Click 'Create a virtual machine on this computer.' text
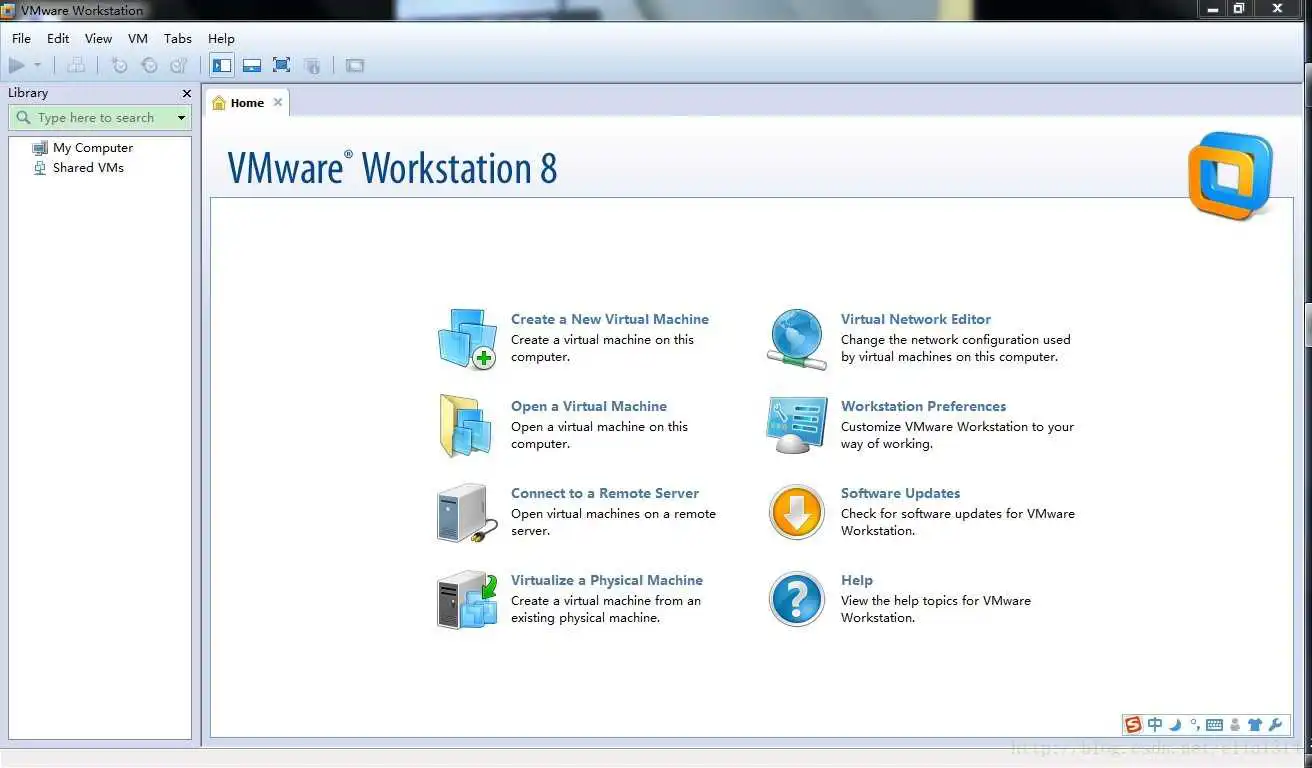 [x=602, y=348]
